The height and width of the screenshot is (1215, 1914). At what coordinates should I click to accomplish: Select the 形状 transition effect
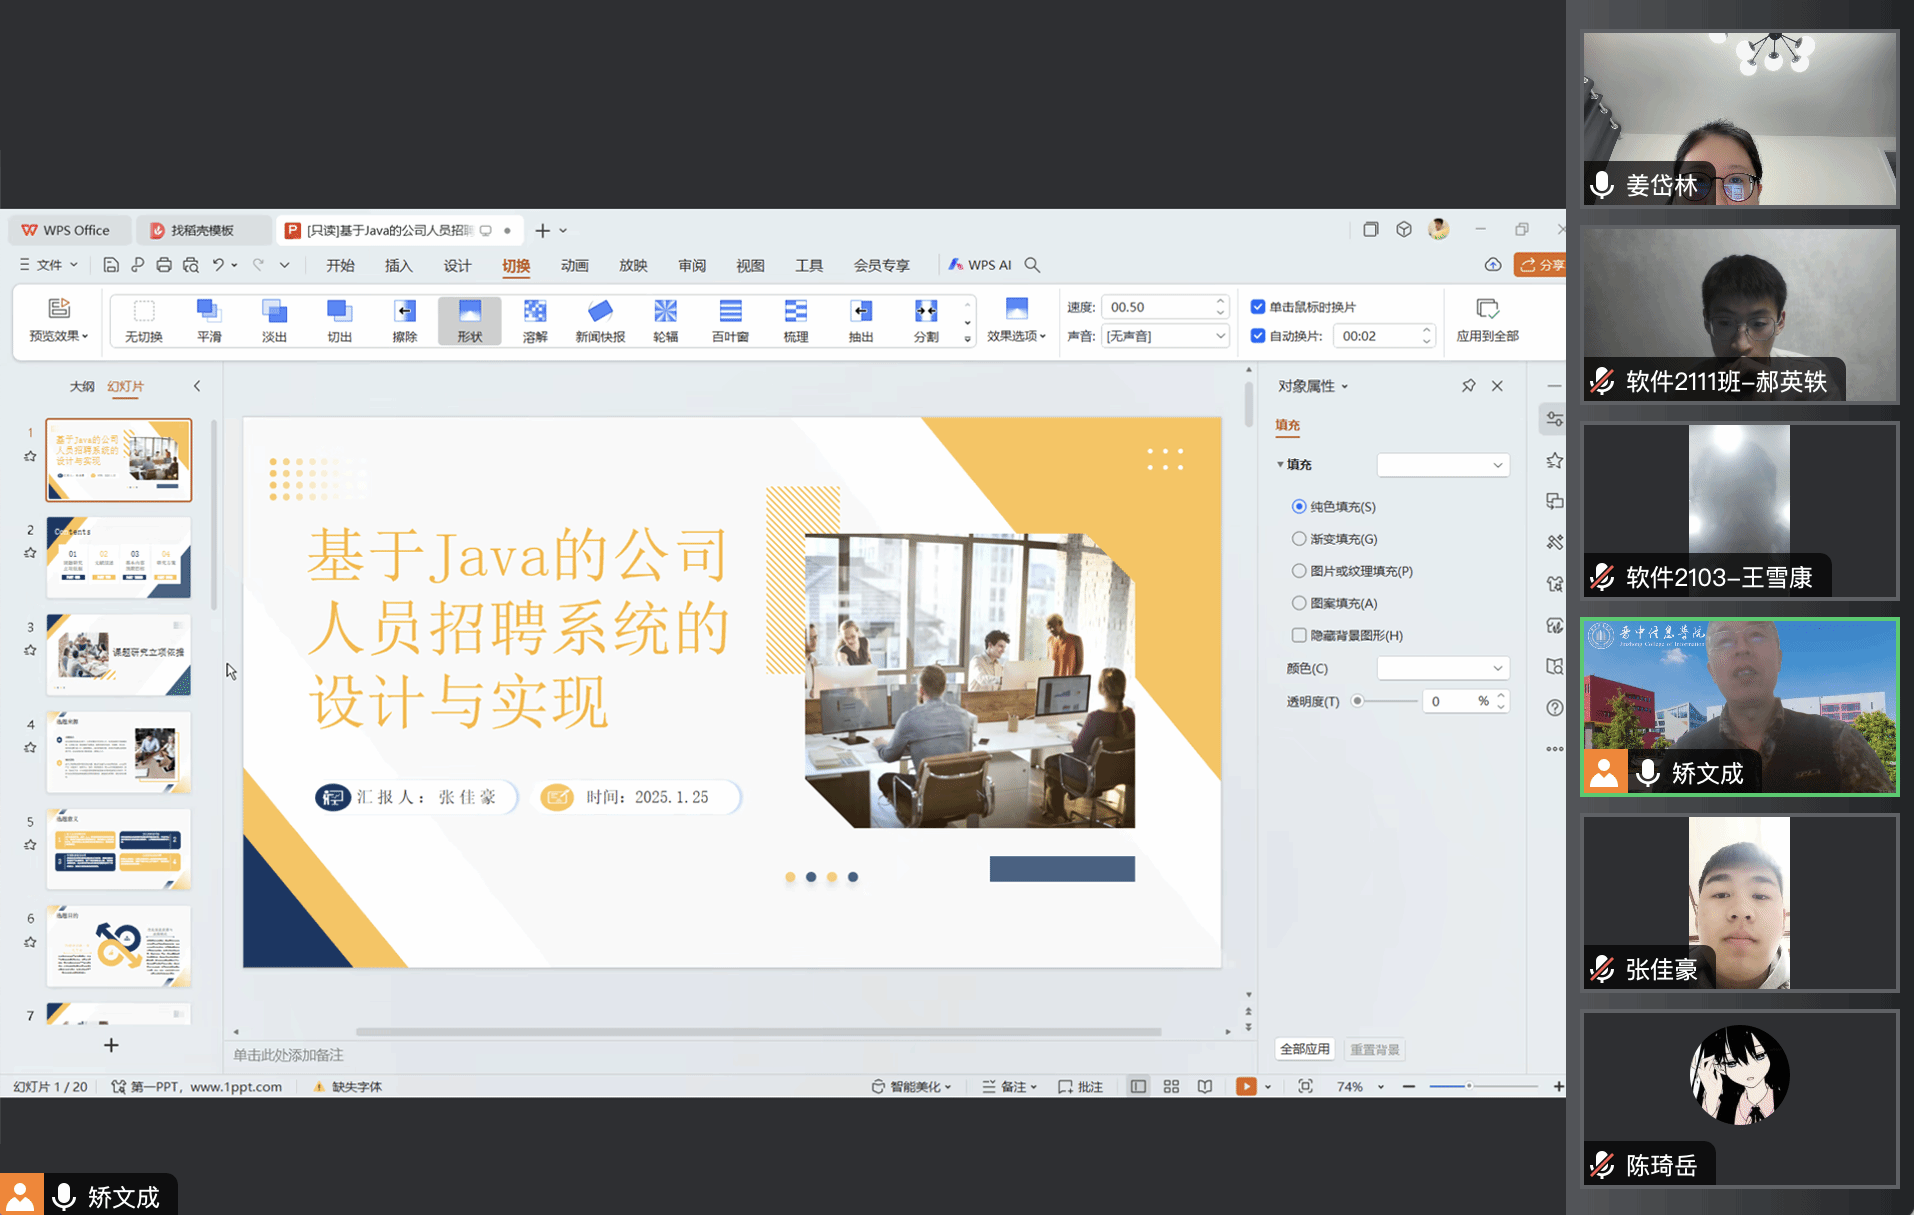coord(470,321)
